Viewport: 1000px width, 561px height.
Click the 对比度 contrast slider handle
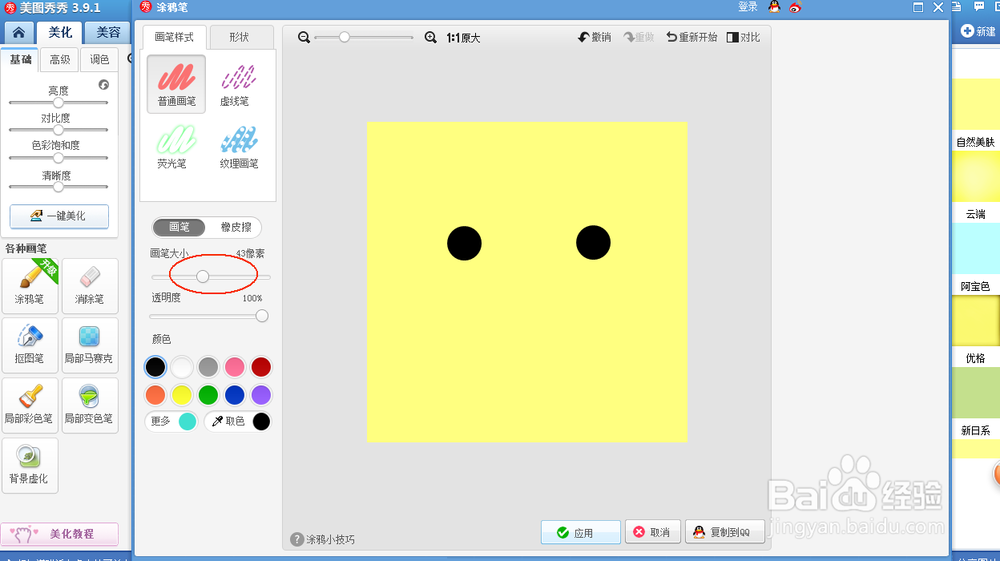pyautogui.click(x=58, y=130)
